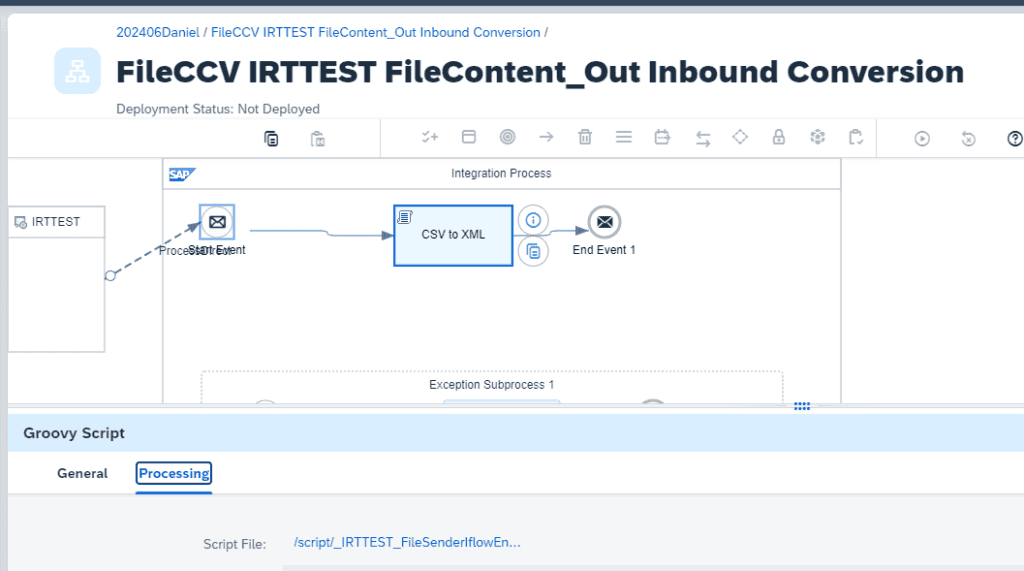Open the /script/_IRTTEST_FileSenderIflowEn... script file link

coord(407,542)
